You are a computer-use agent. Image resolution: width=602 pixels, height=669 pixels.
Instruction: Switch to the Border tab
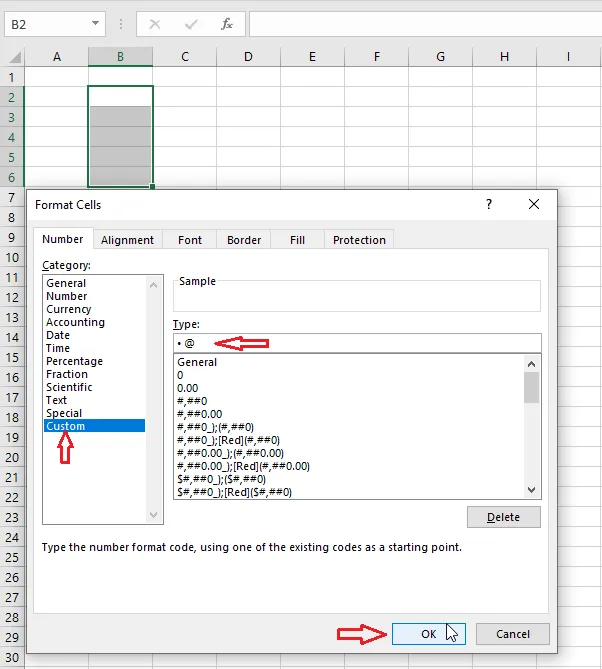pos(244,240)
